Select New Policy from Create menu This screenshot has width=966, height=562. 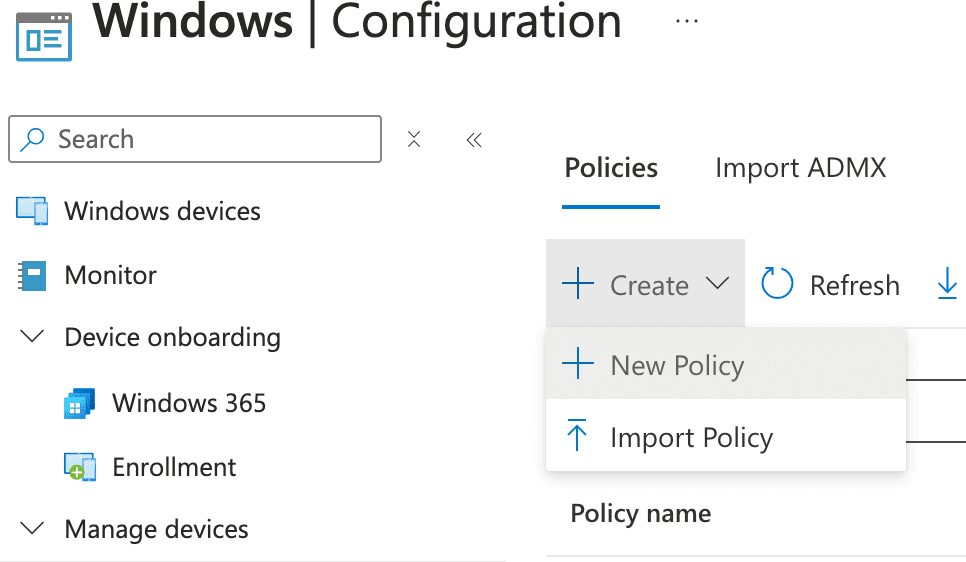pos(677,366)
